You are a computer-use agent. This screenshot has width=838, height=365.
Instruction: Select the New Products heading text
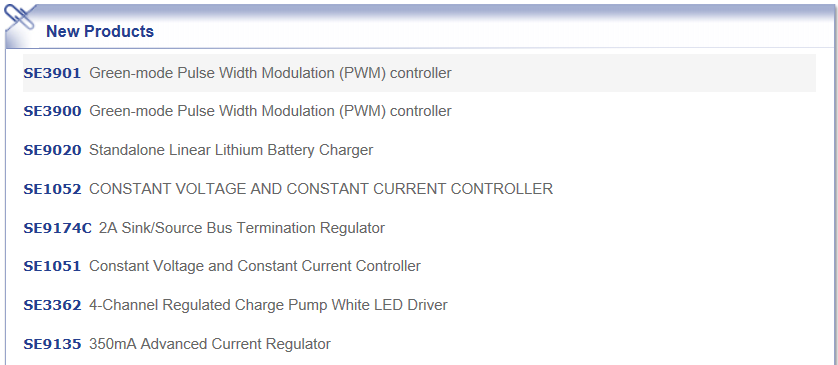click(x=100, y=32)
